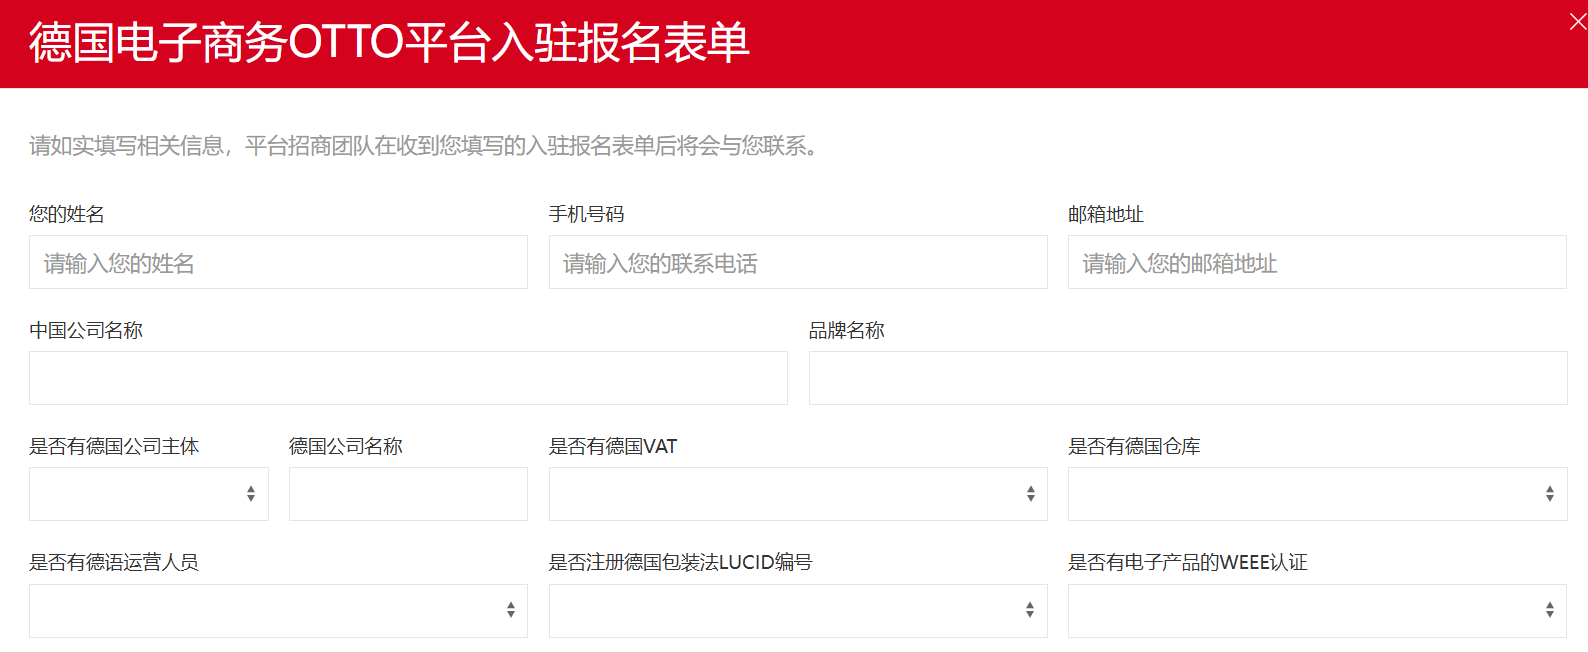
Task: Select the 中国公司名称 input box
Action: tap(408, 378)
